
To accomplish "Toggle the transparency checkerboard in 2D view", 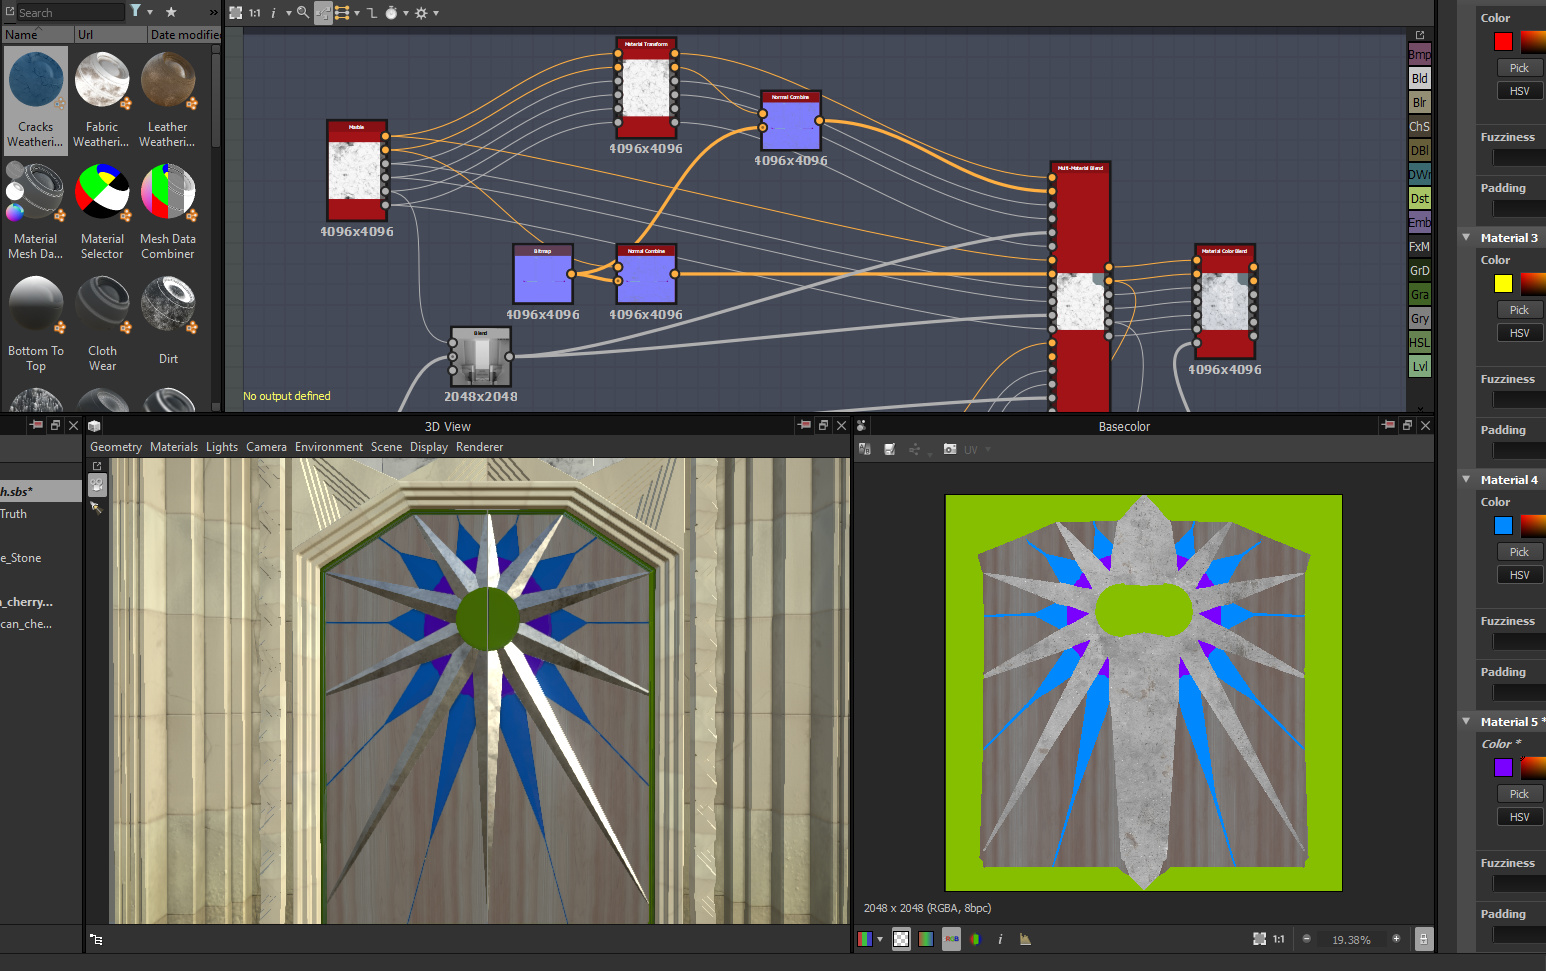I will point(901,939).
